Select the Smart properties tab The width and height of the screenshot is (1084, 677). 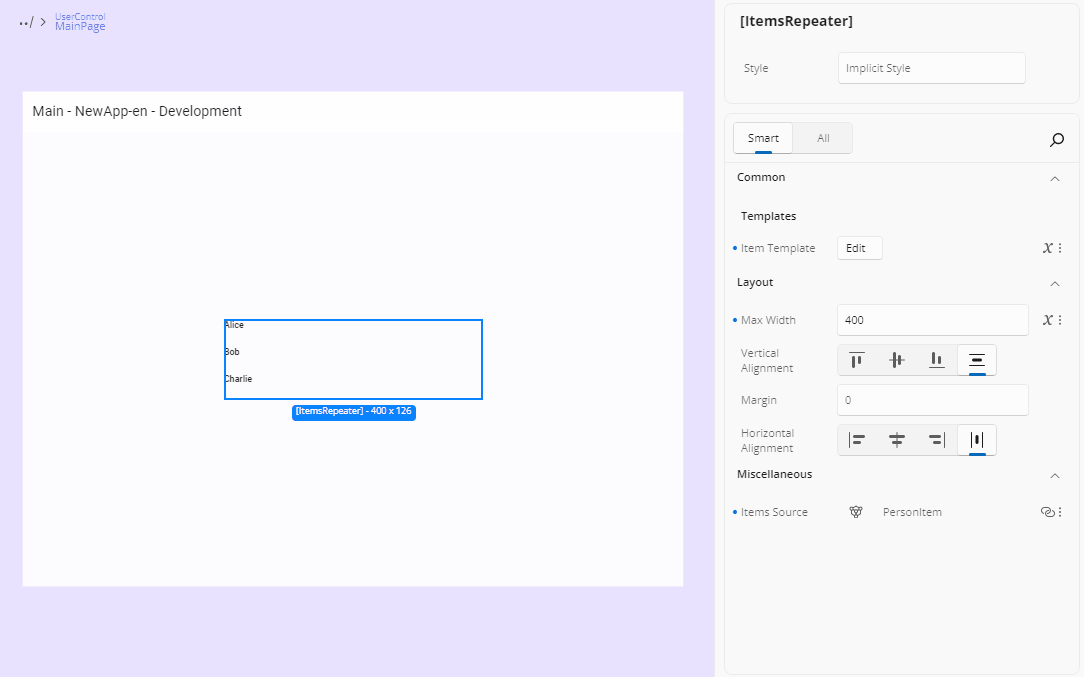[762, 138]
